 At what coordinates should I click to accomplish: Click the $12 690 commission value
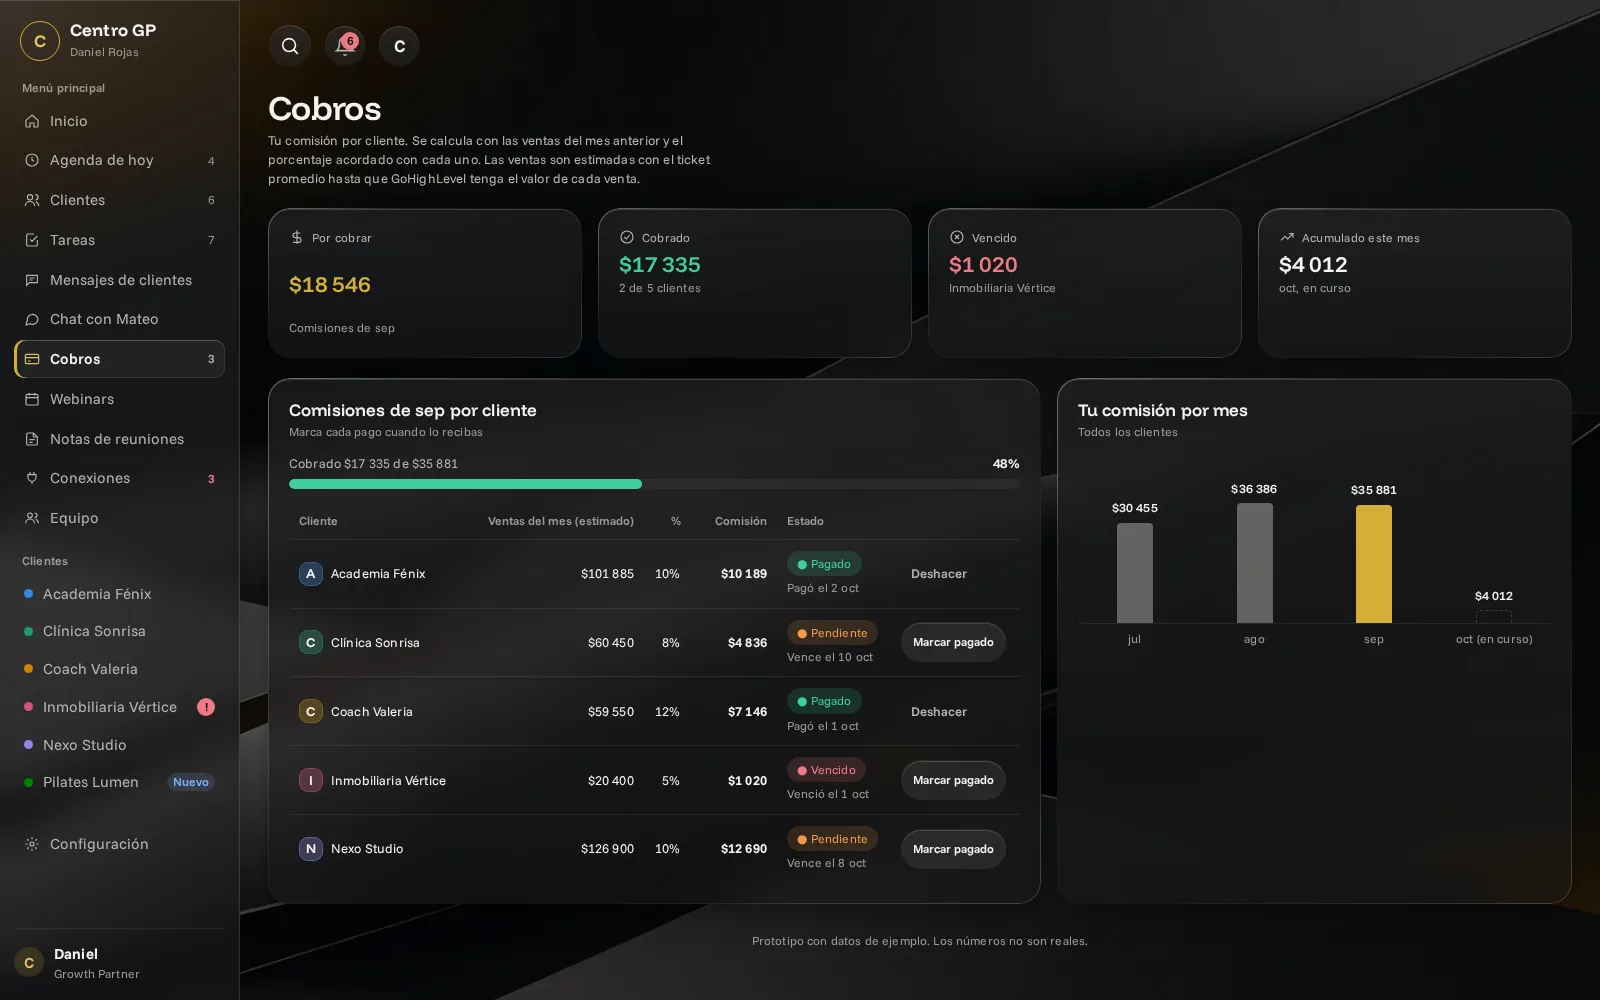(744, 849)
